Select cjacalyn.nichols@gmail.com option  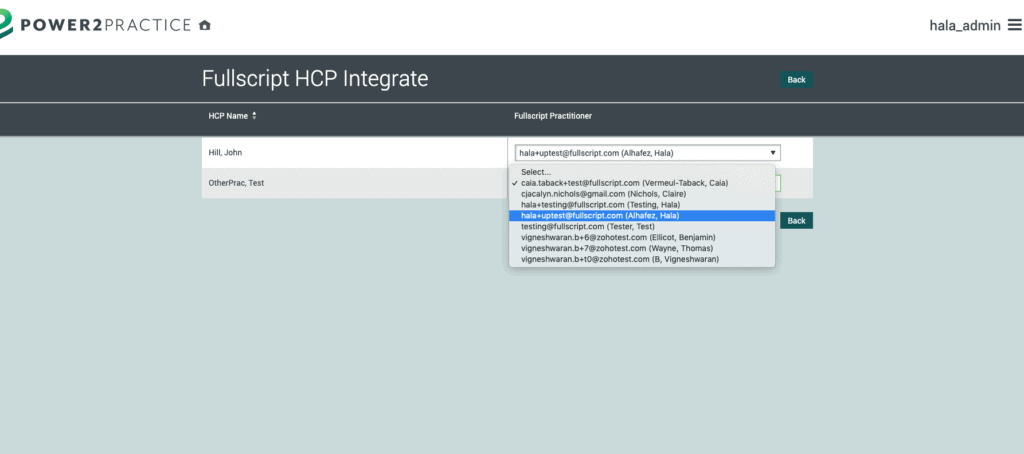[642, 194]
